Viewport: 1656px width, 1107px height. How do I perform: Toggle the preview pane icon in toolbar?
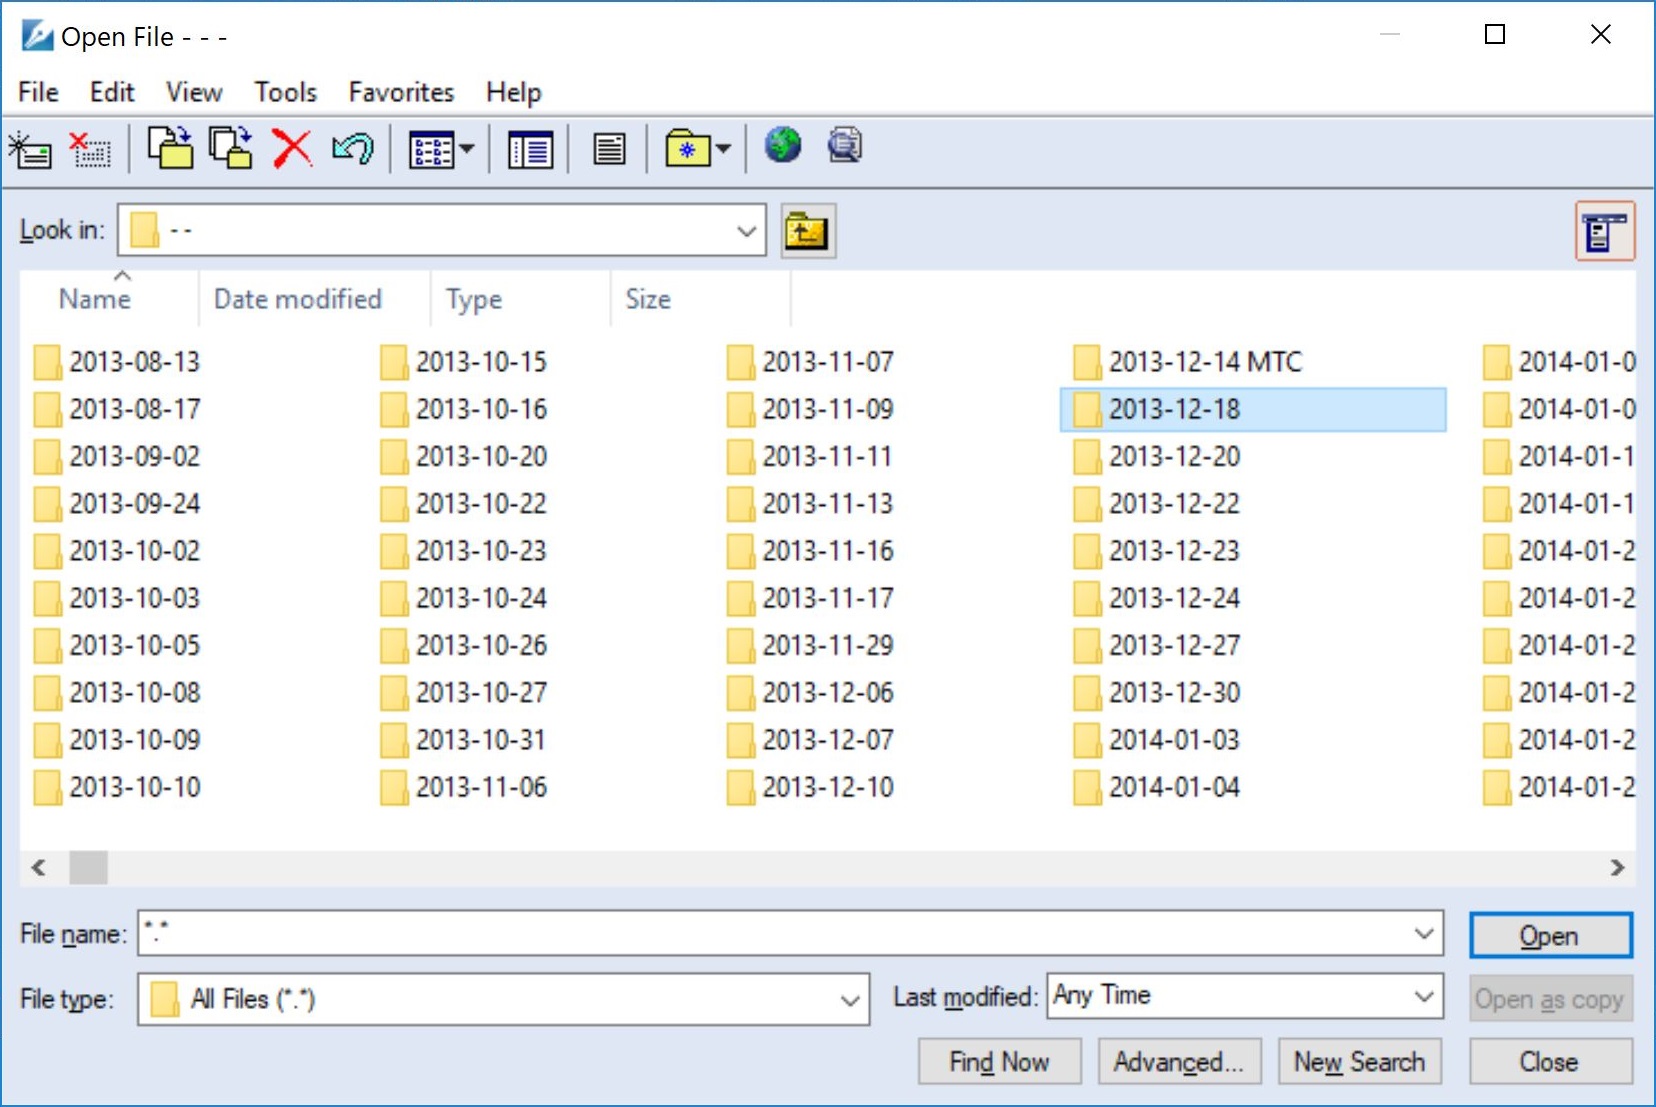coord(530,150)
